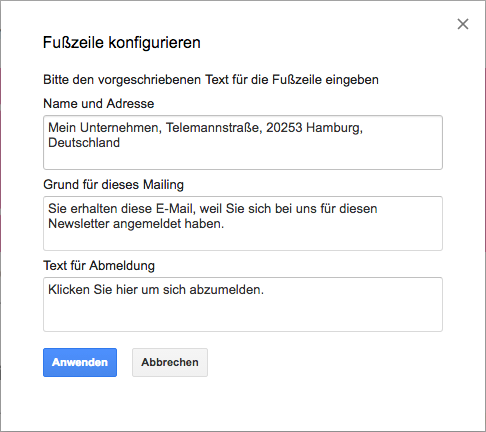This screenshot has height=432, width=486.
Task: Place cursor on postal code '20253'
Action: pos(284,128)
